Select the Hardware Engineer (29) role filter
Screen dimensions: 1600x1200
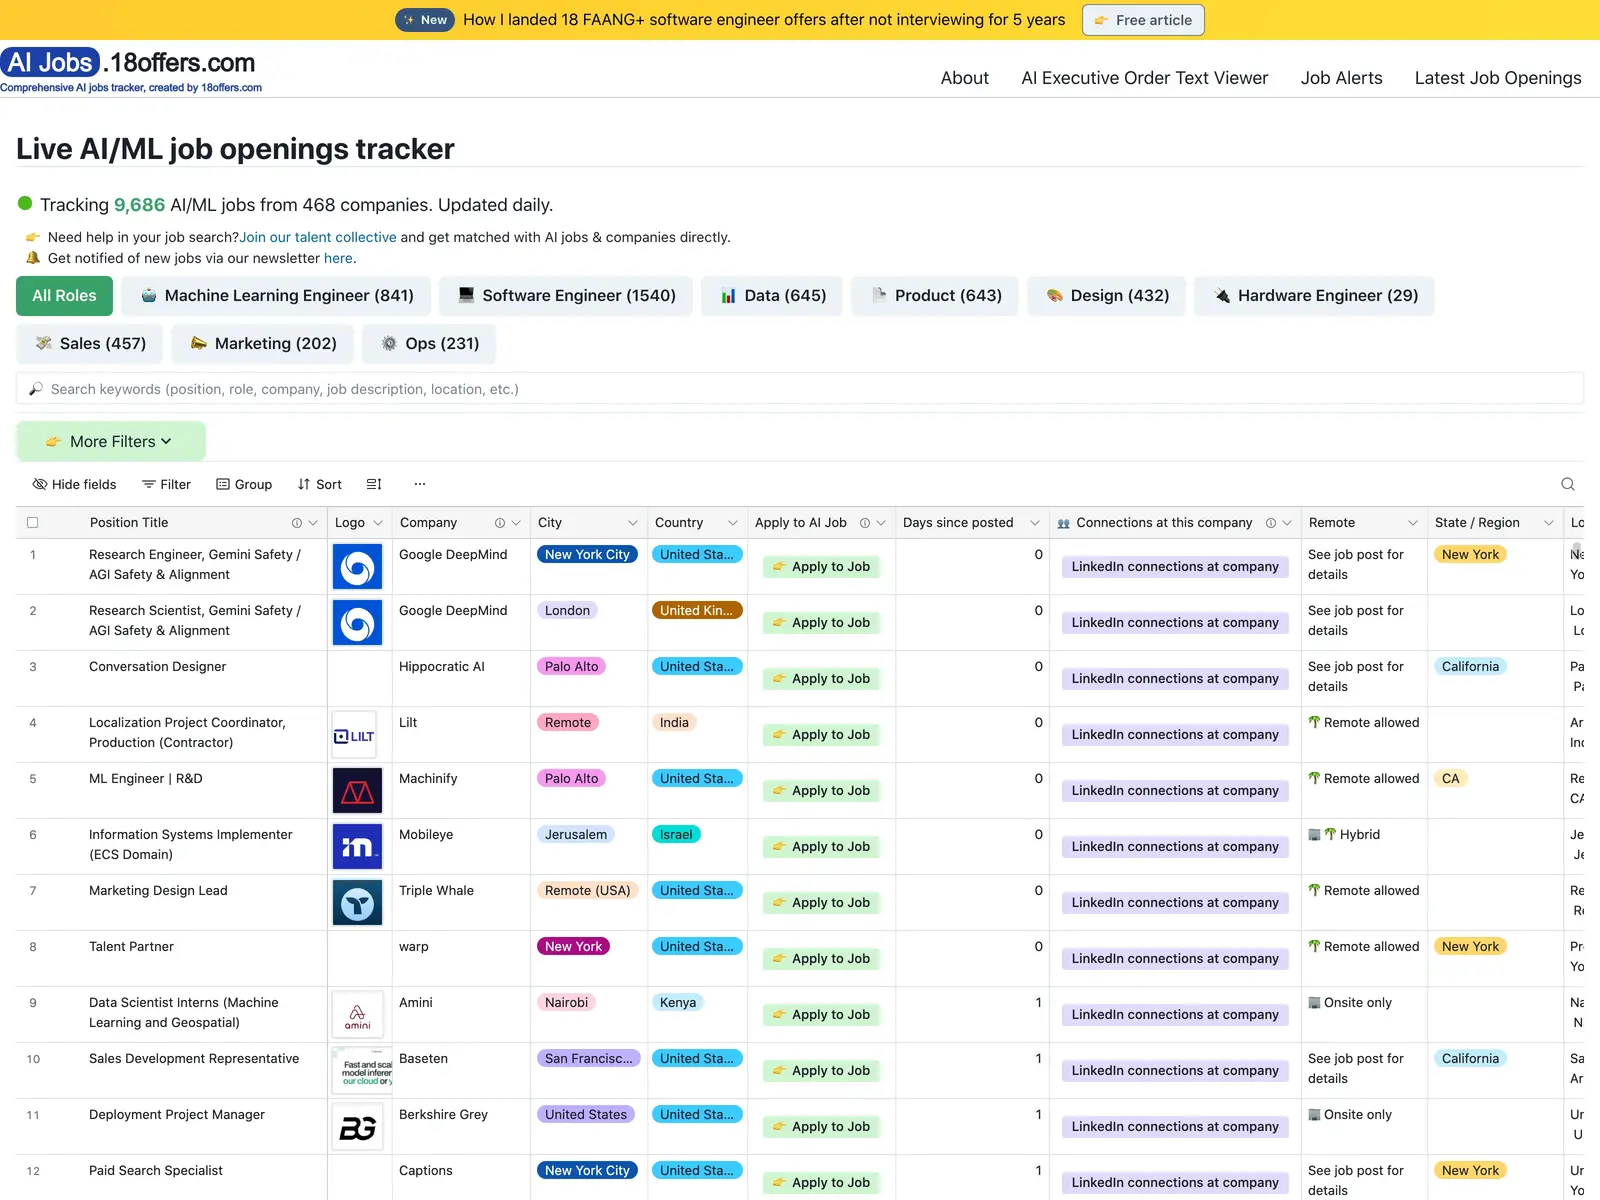pos(1314,296)
